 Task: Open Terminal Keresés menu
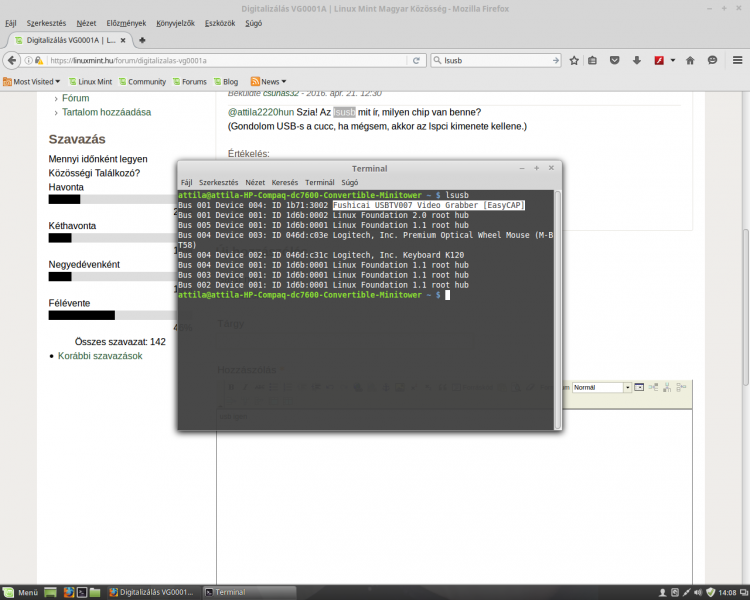point(285,182)
